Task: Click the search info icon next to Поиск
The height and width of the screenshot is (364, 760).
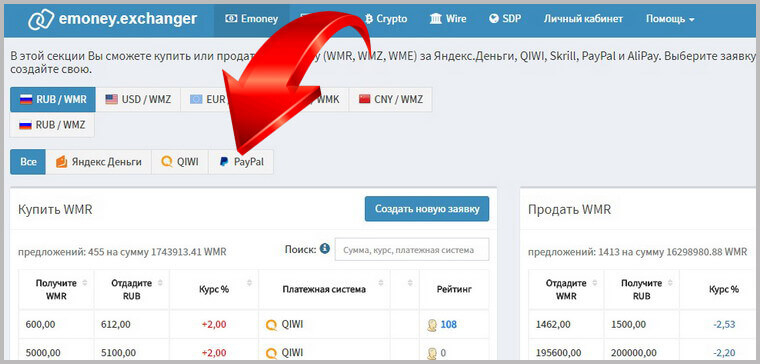Action: click(325, 249)
